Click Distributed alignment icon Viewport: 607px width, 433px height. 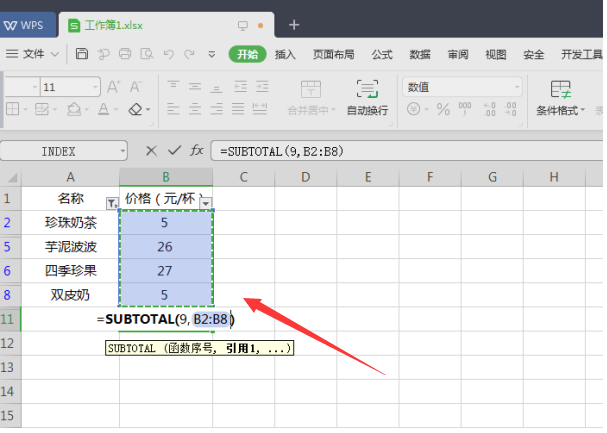coord(260,109)
